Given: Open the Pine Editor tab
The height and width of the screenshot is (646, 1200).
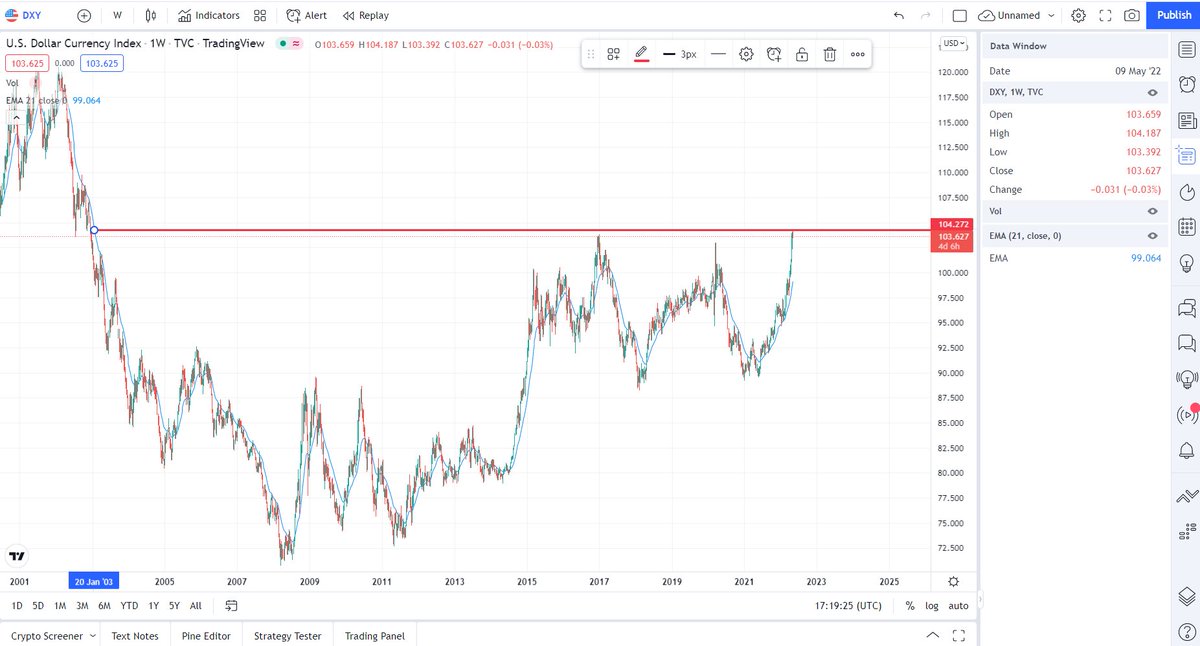Looking at the screenshot, I should pyautogui.click(x=206, y=635).
